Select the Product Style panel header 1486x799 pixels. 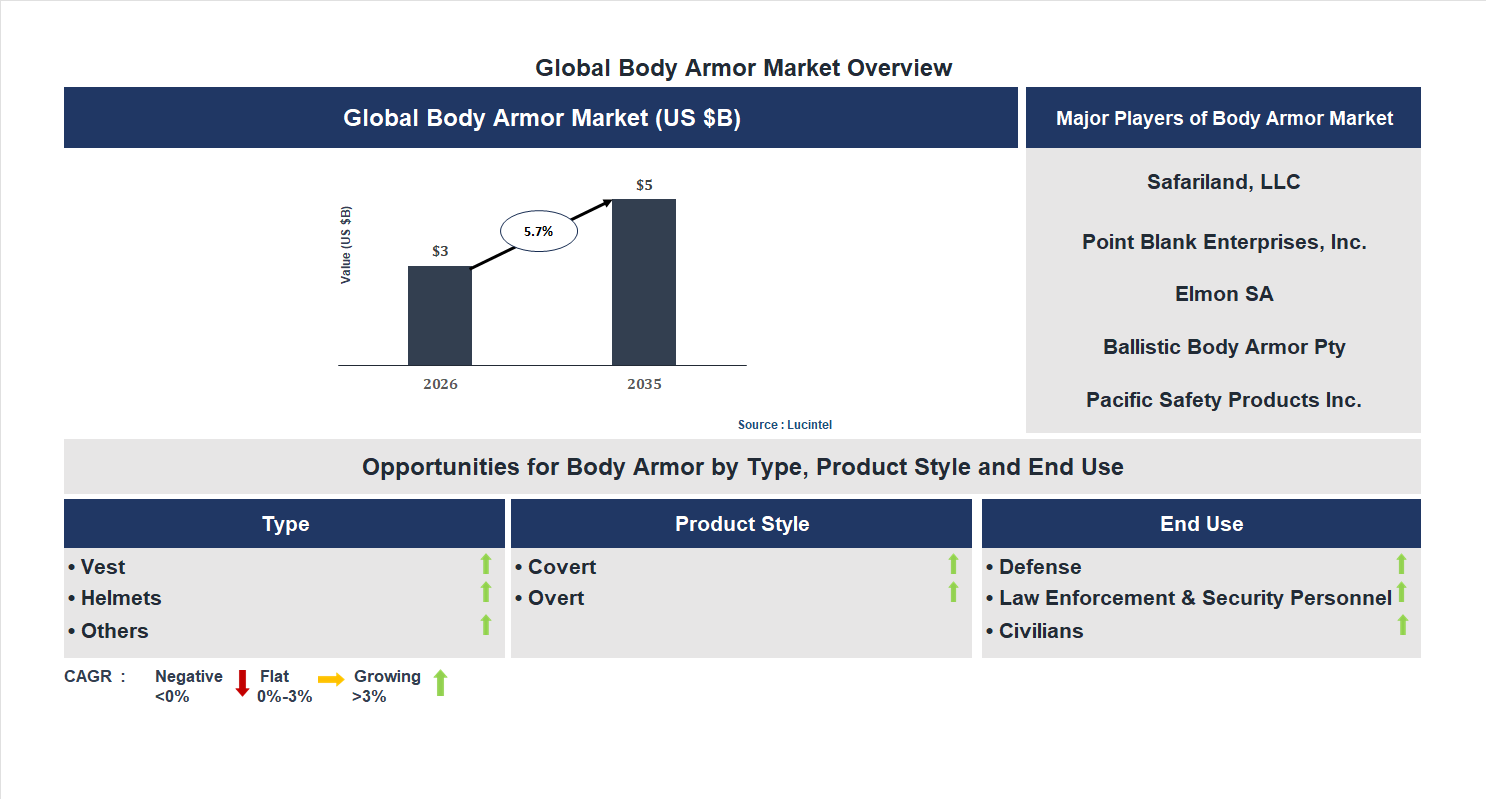click(741, 523)
